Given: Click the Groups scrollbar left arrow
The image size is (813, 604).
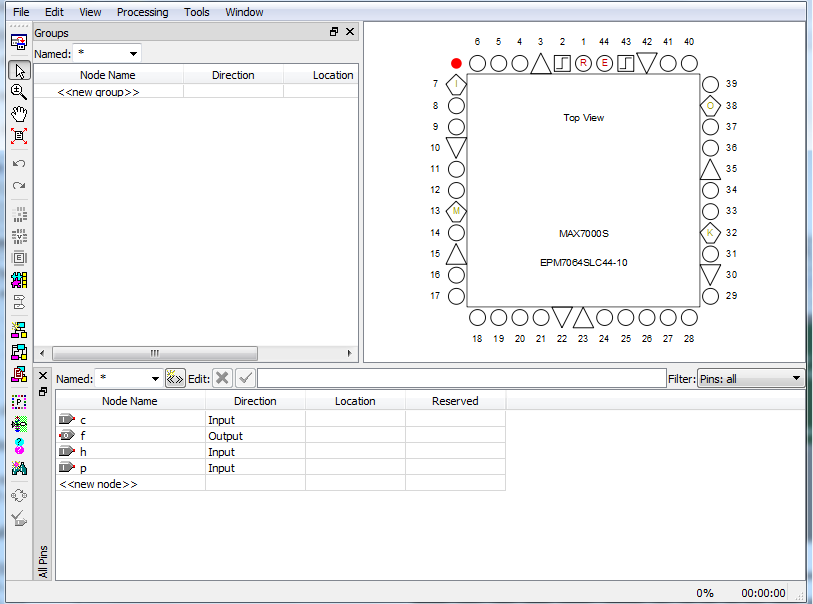Looking at the screenshot, I should (42, 354).
